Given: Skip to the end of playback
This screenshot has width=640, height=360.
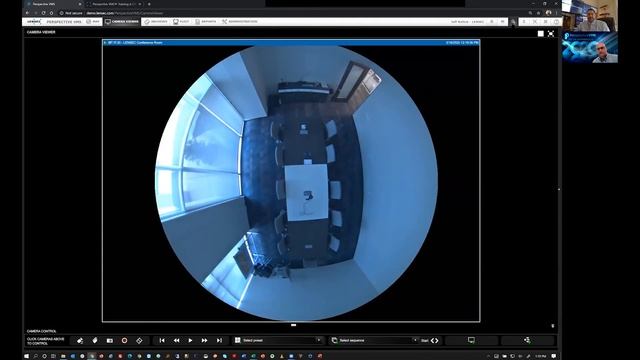Looking at the screenshot, I should (x=219, y=340).
